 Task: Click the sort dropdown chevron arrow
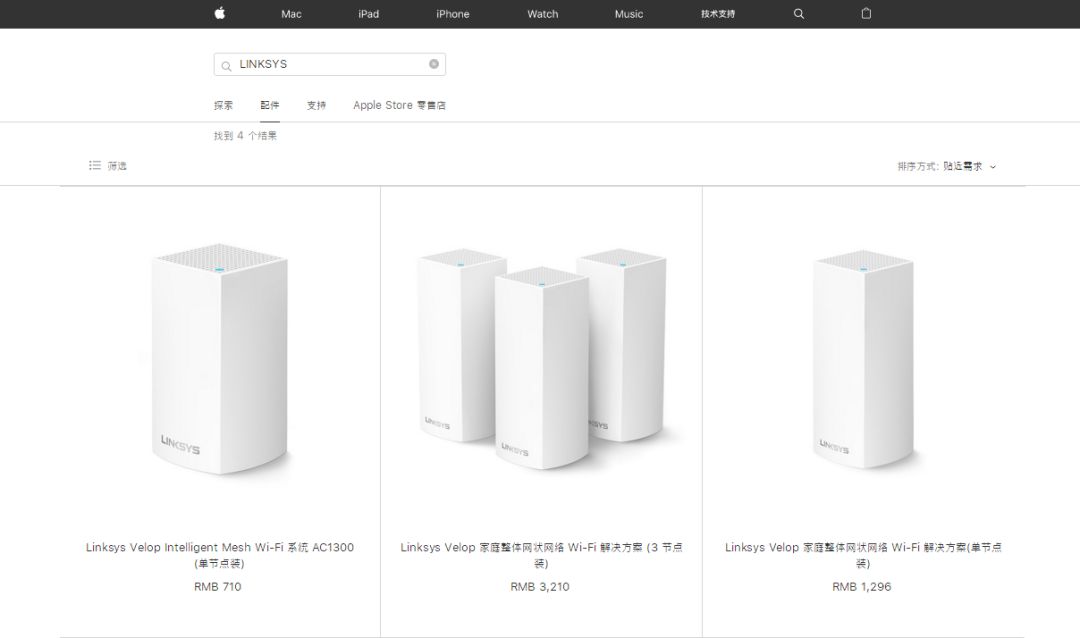993,167
